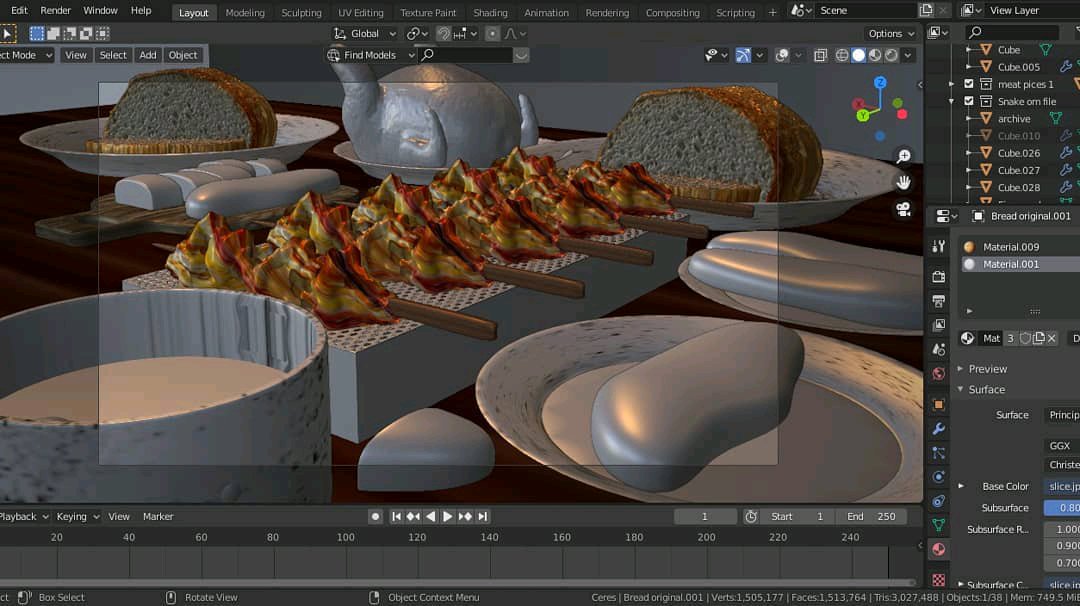1080x606 pixels.
Task: Switch to material preview shading
Action: pos(875,55)
